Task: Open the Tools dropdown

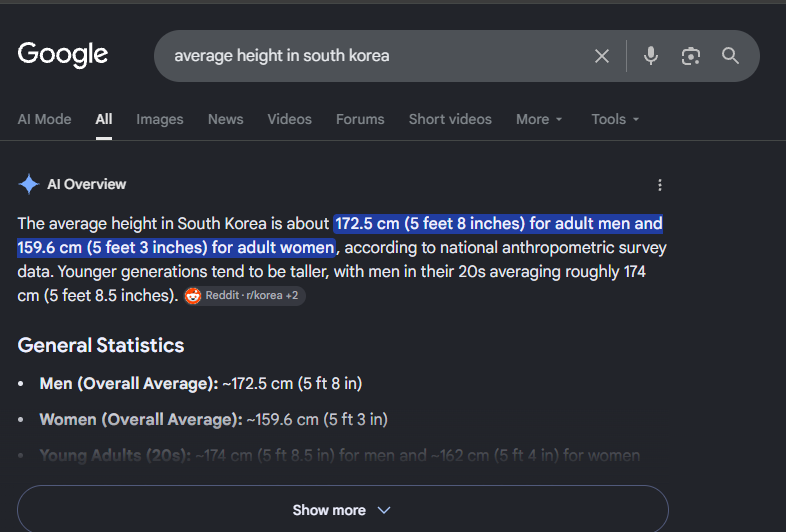Action: [615, 119]
